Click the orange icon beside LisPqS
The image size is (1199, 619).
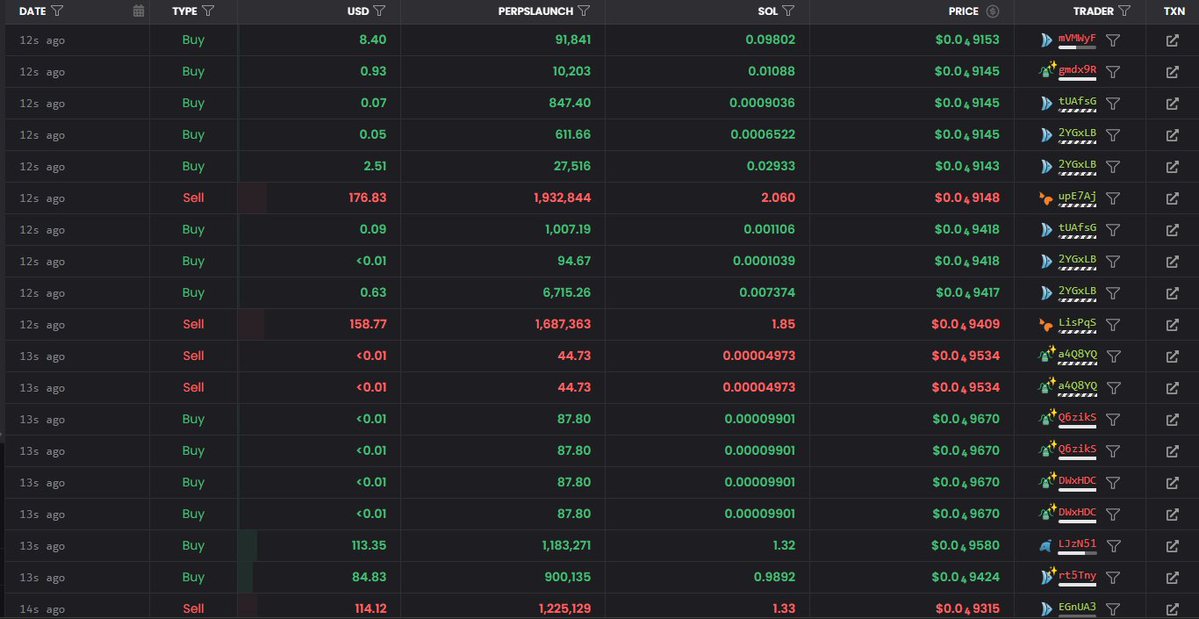tap(1046, 325)
